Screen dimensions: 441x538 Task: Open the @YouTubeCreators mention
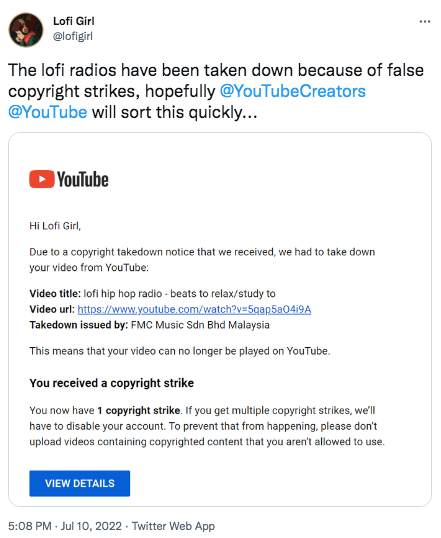tap(292, 91)
